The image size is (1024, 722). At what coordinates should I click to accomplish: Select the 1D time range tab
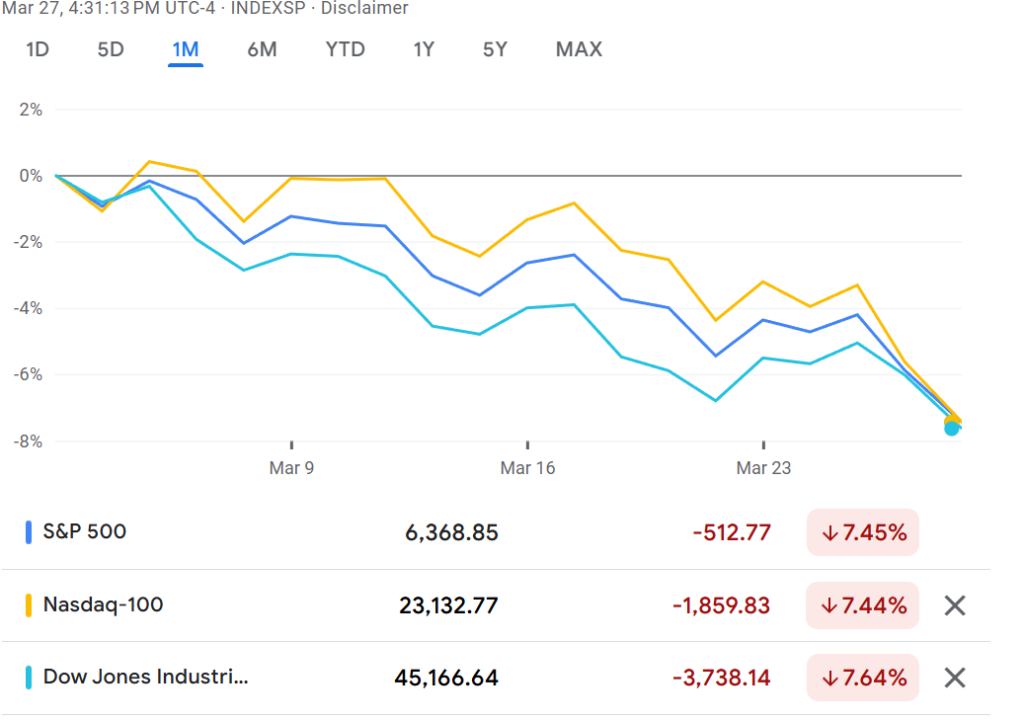click(37, 49)
